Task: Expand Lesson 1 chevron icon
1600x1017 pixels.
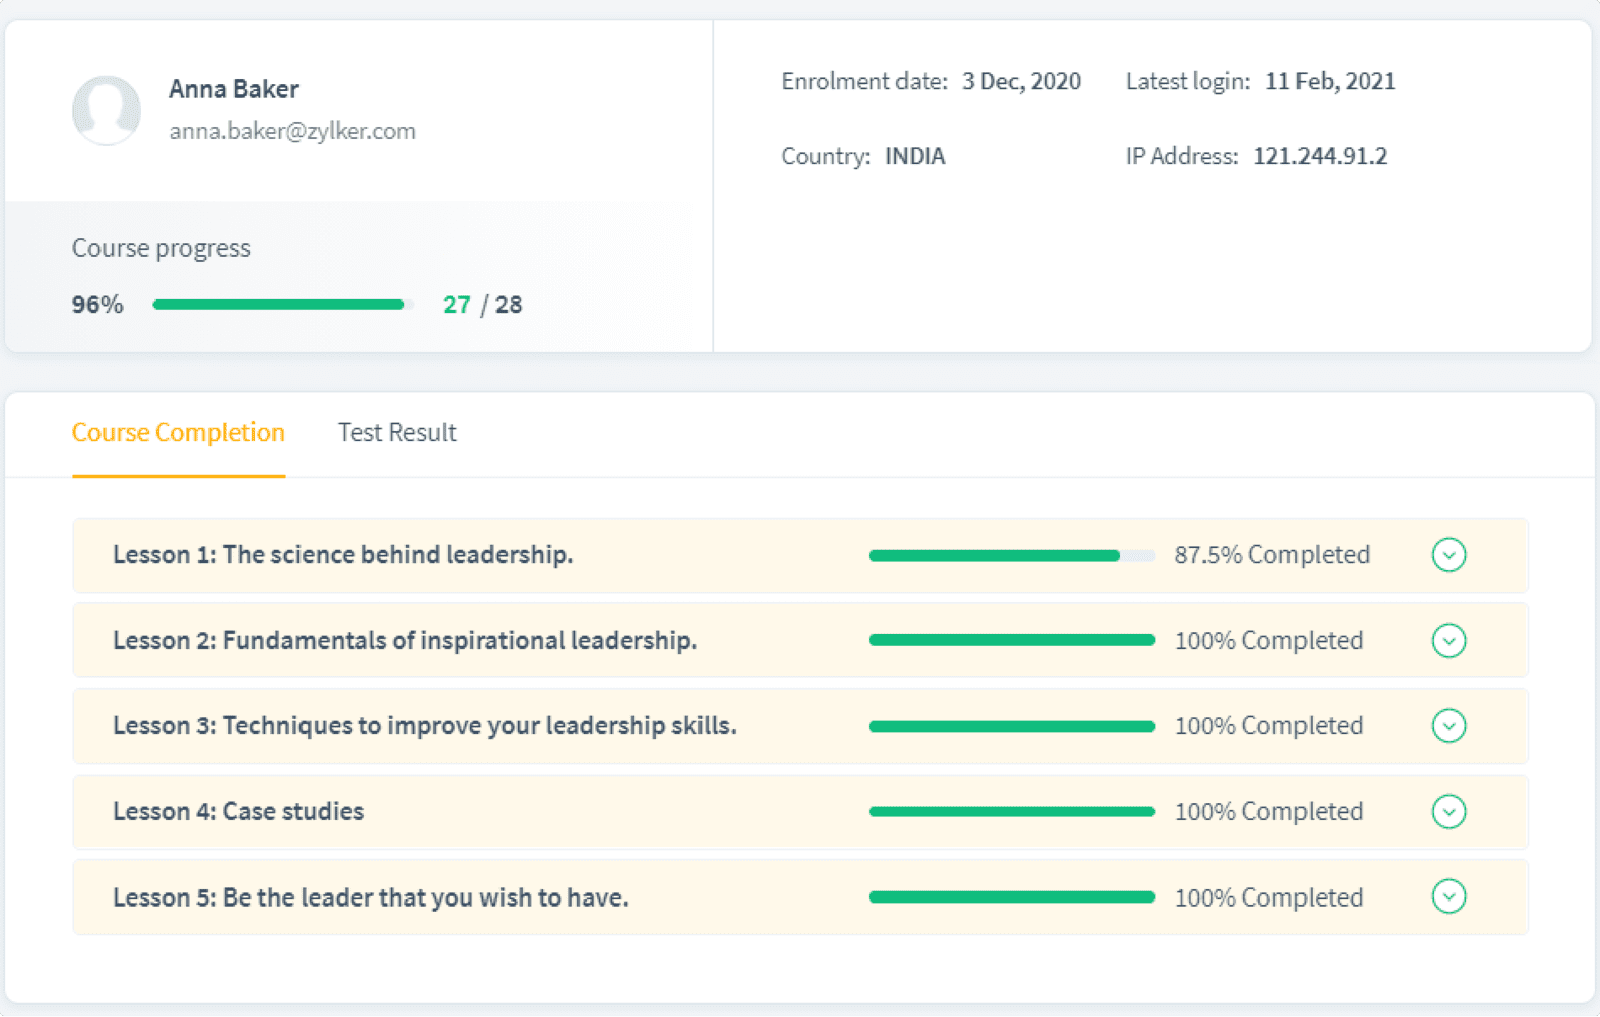Action: (1448, 555)
